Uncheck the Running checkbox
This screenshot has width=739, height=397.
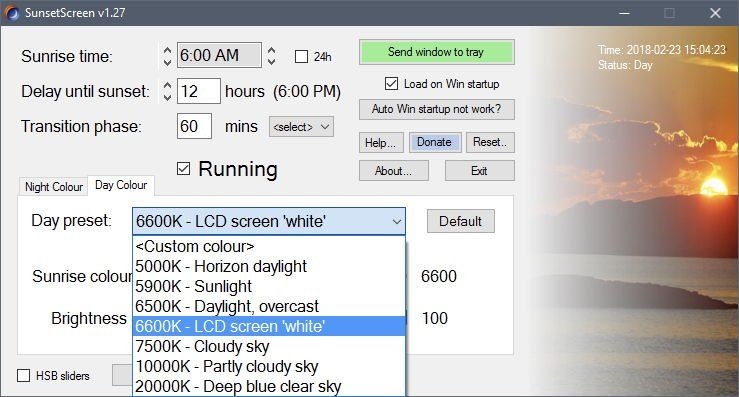183,168
